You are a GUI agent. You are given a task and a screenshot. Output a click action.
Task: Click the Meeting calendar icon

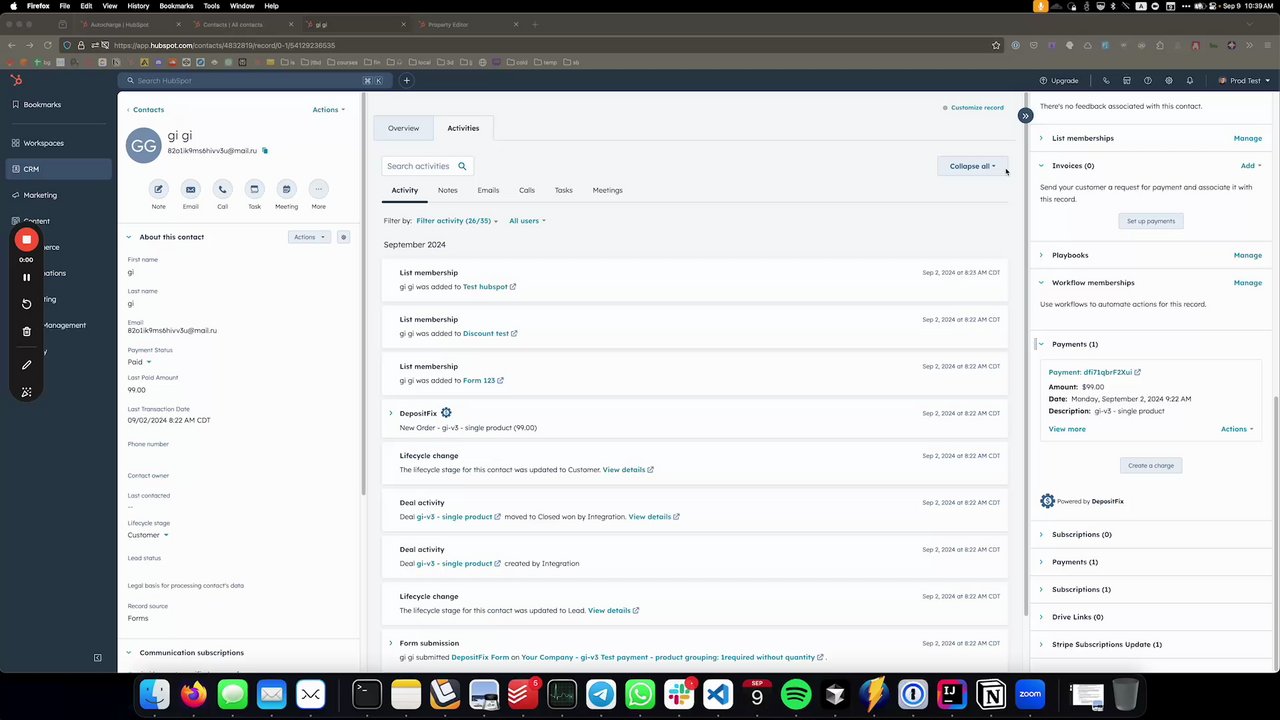[286, 189]
